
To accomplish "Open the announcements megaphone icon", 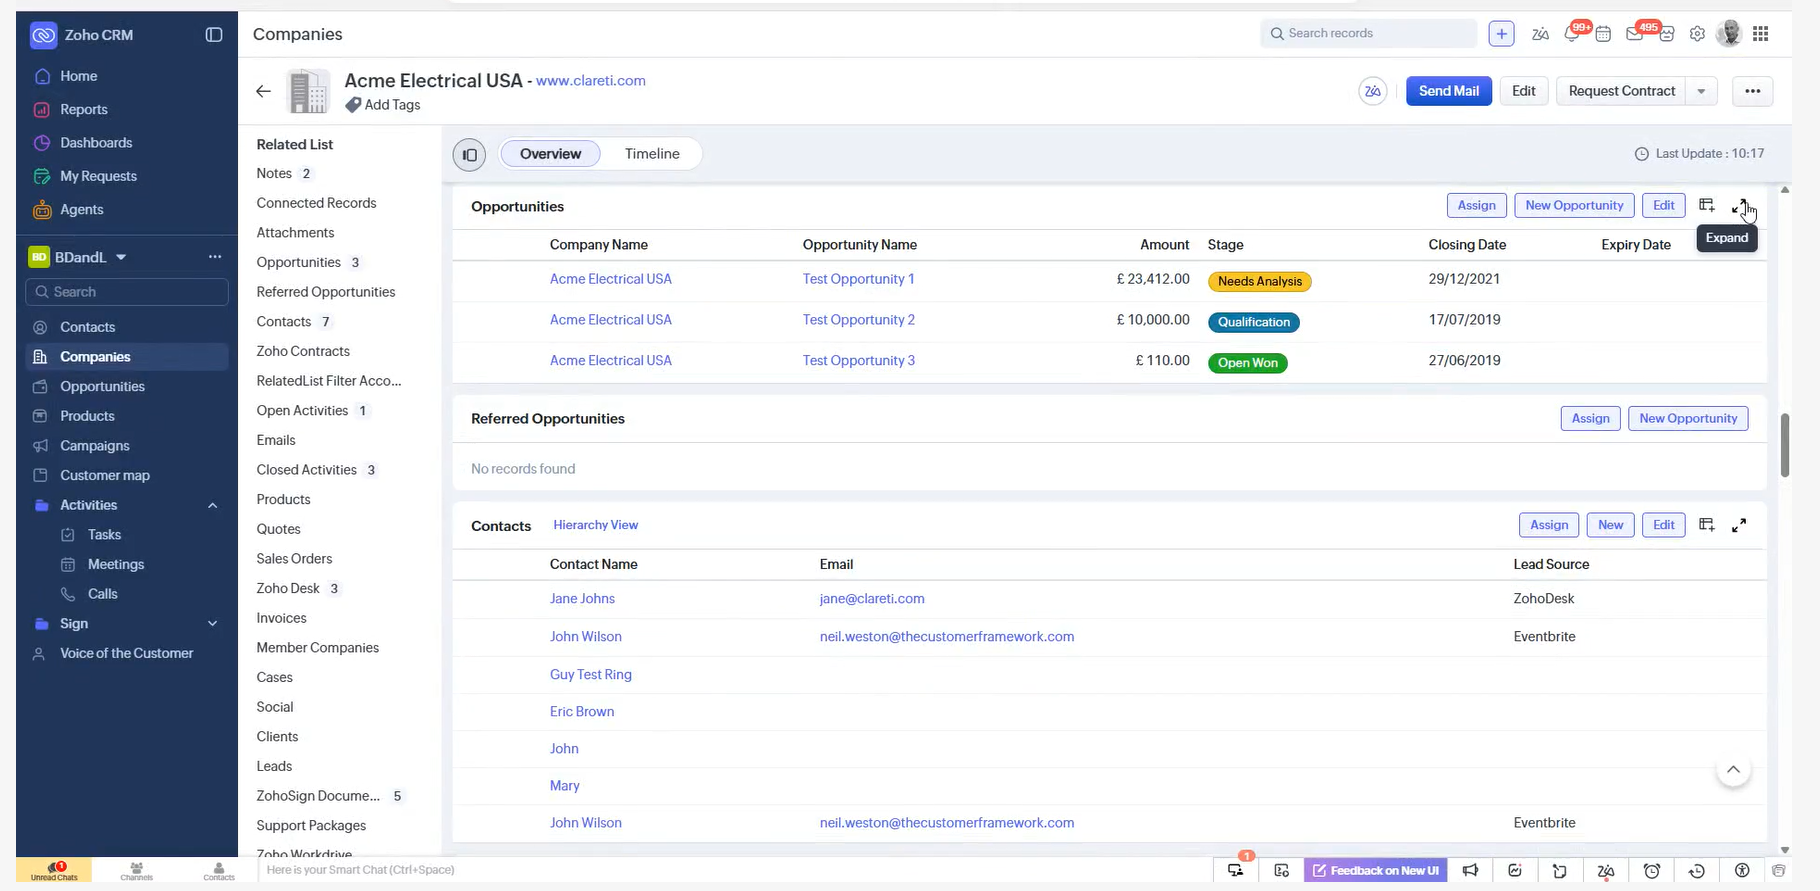I will click(x=1470, y=871).
